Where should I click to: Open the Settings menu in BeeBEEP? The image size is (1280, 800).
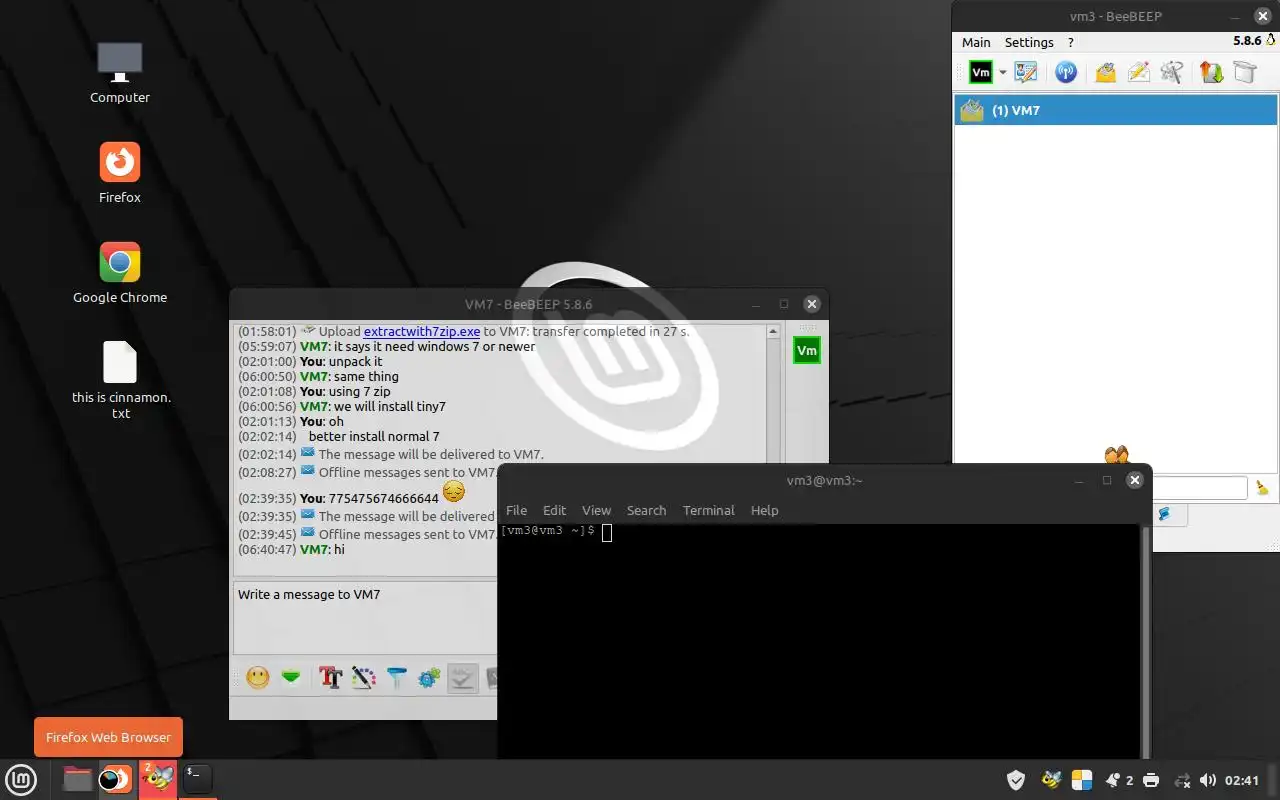pyautogui.click(x=1029, y=42)
